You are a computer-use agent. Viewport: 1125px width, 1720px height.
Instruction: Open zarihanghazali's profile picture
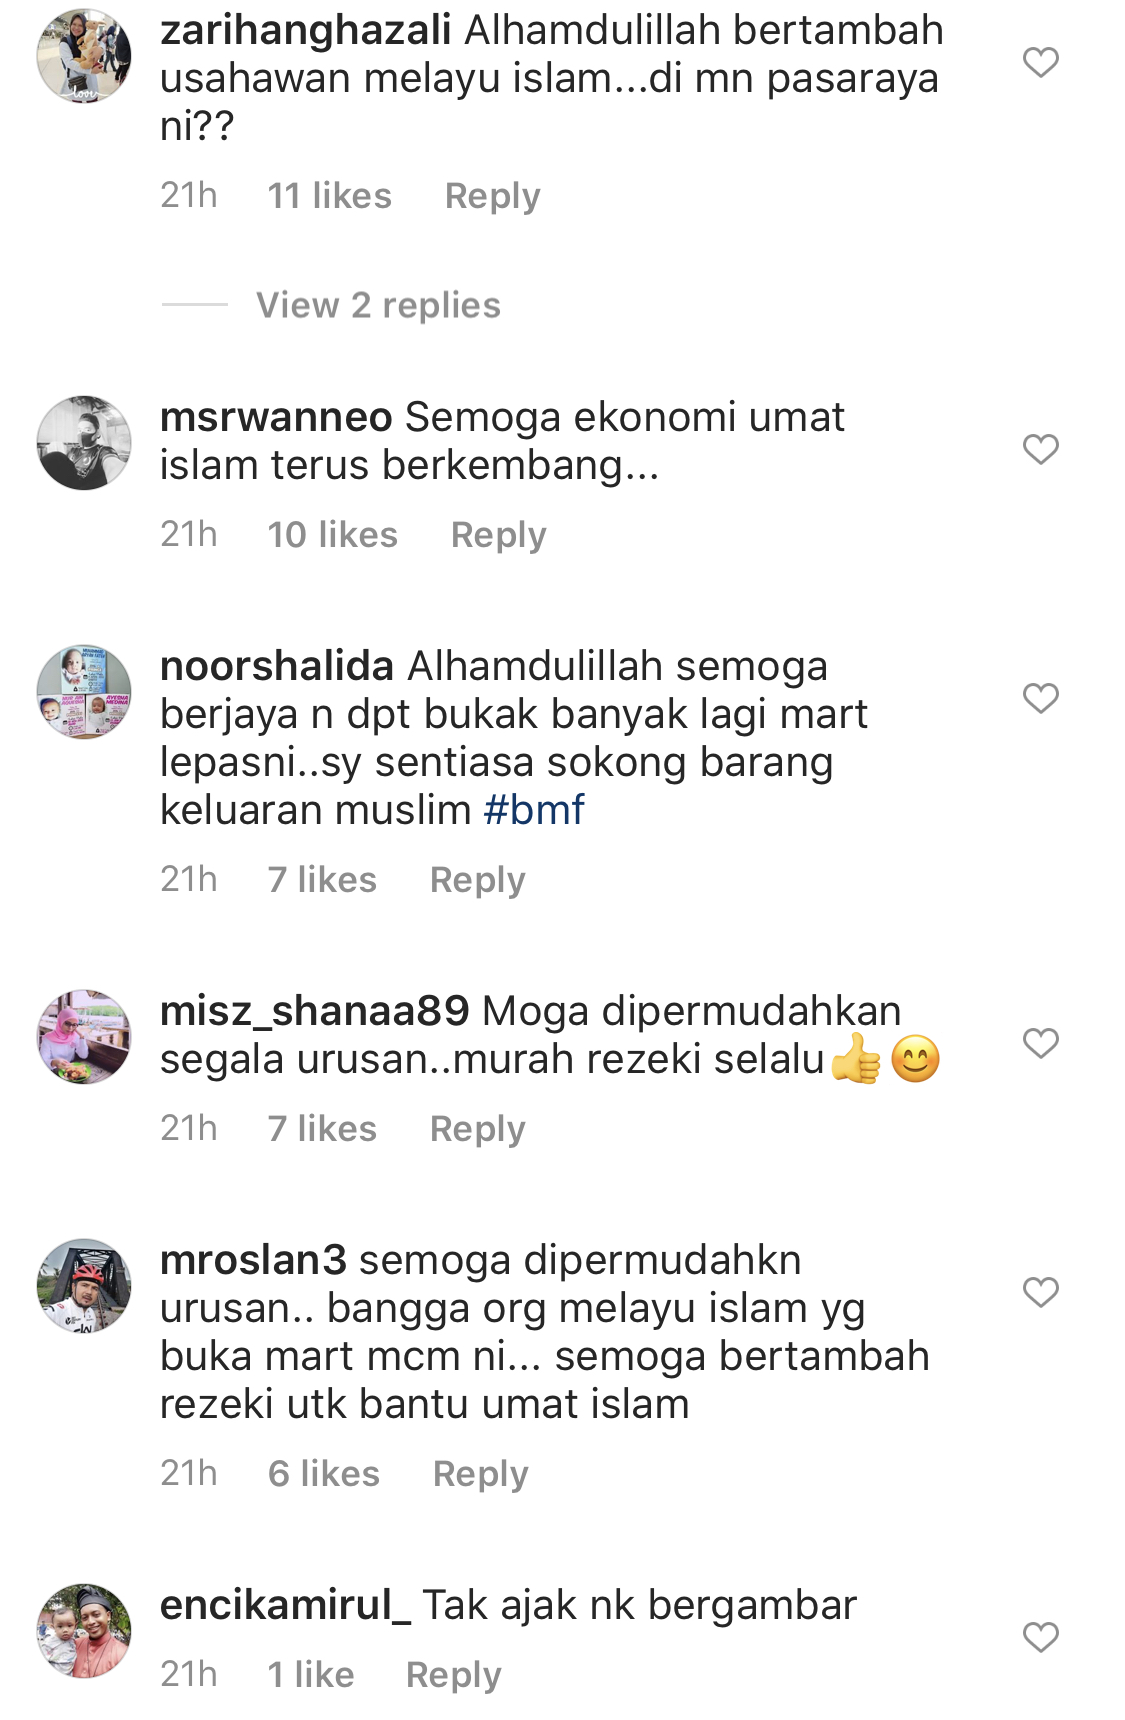pyautogui.click(x=84, y=56)
